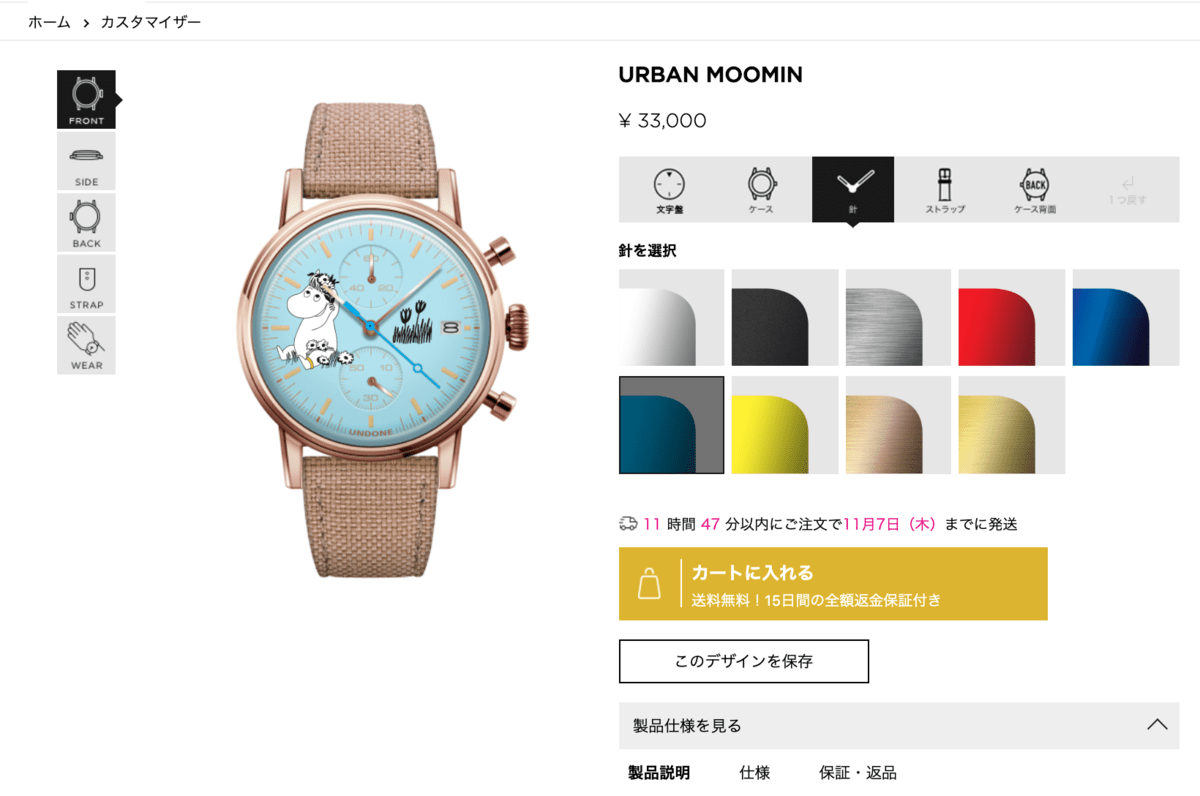1200x796 pixels.
Task: Show the BACK view of the watch
Action: click(x=86, y=222)
